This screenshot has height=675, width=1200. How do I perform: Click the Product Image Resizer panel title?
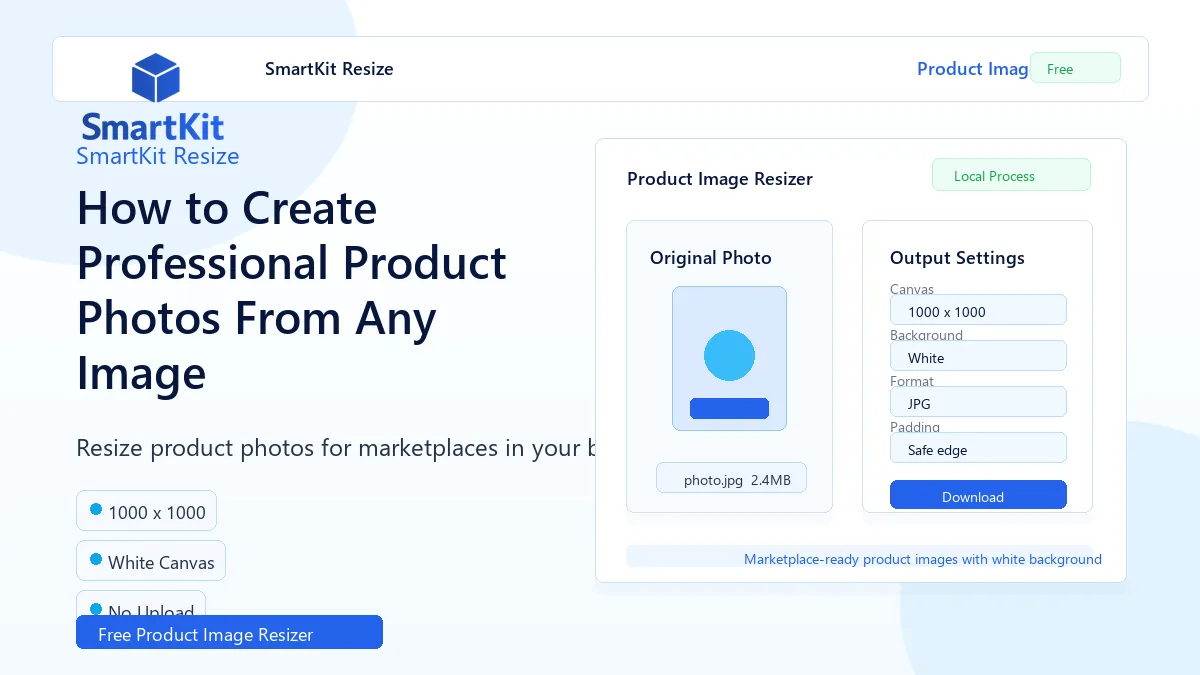pos(720,179)
